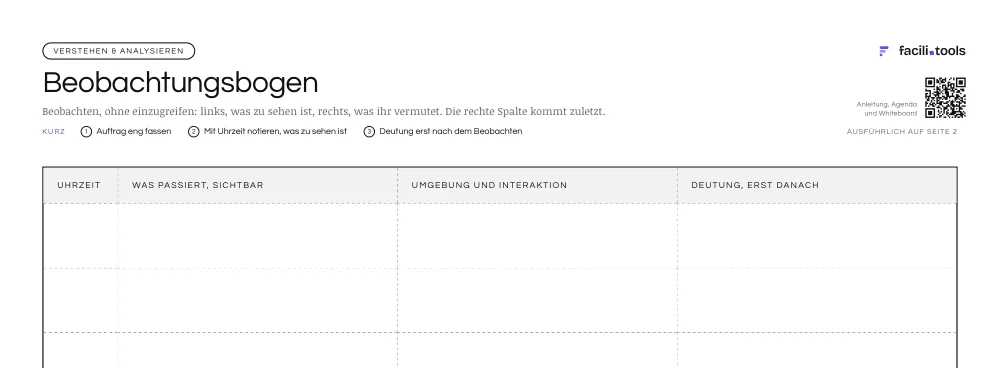Click the Uhrzeit column header
This screenshot has width=1000, height=368.
pyautogui.click(x=79, y=186)
